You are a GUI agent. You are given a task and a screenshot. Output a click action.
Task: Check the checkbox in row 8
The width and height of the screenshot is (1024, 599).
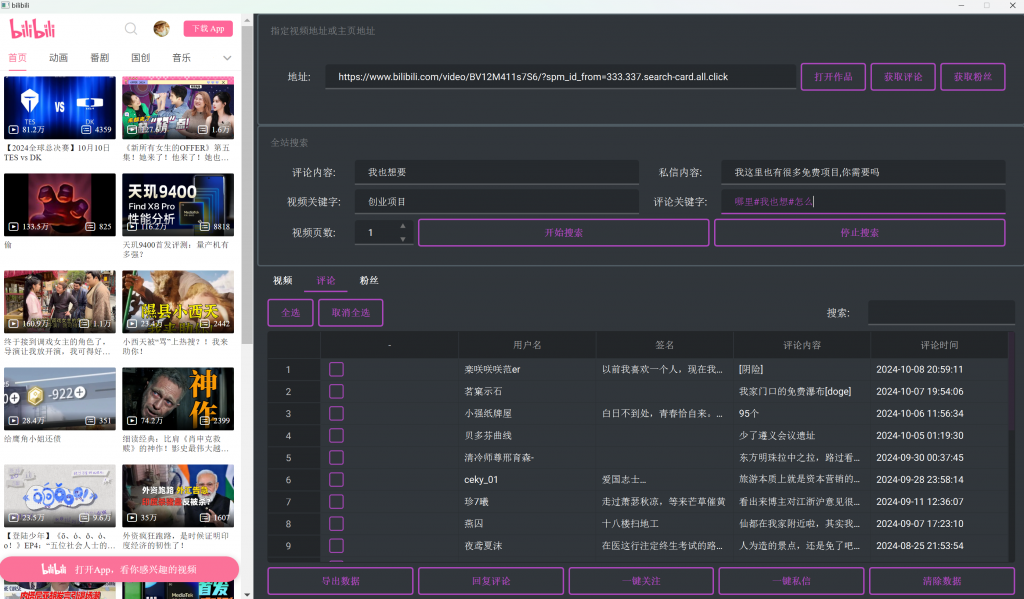click(336, 523)
